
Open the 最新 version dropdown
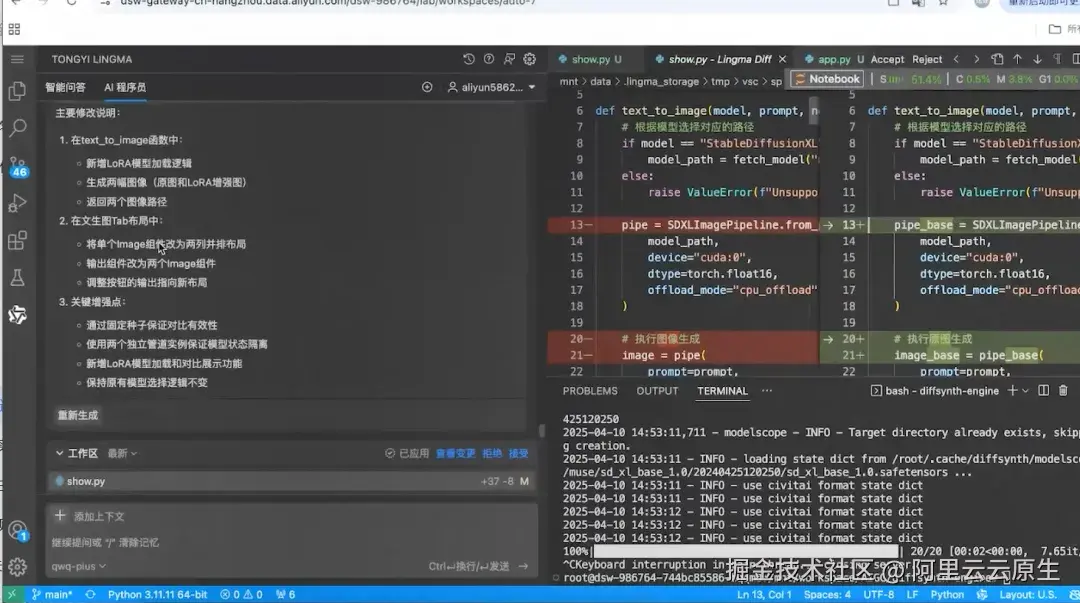pos(123,453)
